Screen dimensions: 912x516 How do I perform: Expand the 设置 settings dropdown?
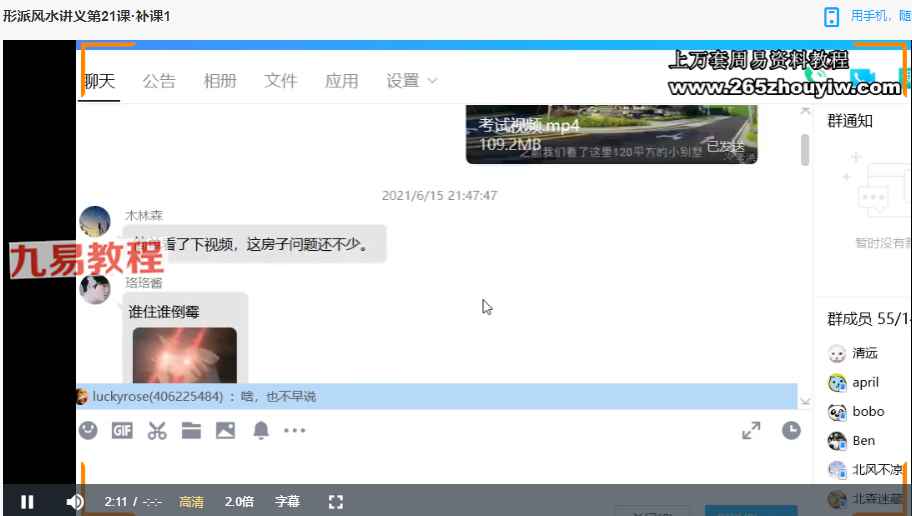pyautogui.click(x=412, y=81)
